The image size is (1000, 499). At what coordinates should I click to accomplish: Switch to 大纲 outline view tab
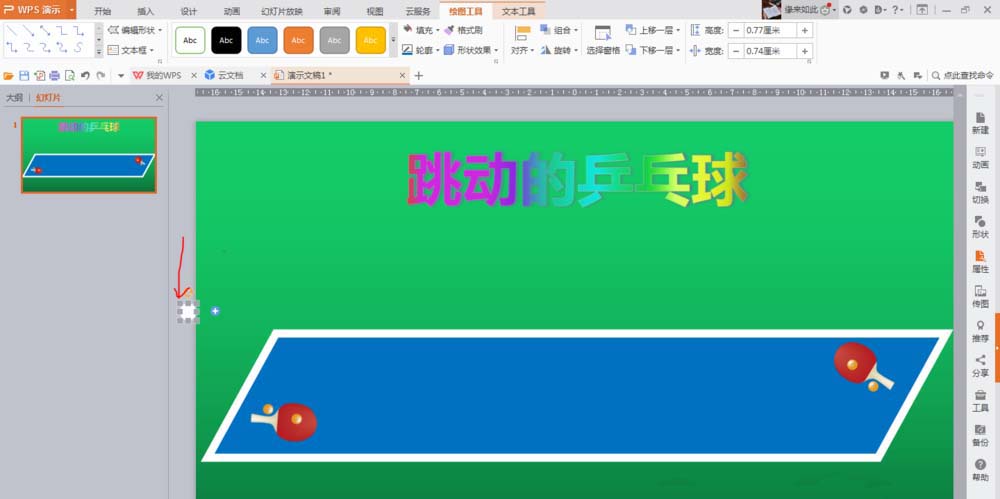14,98
